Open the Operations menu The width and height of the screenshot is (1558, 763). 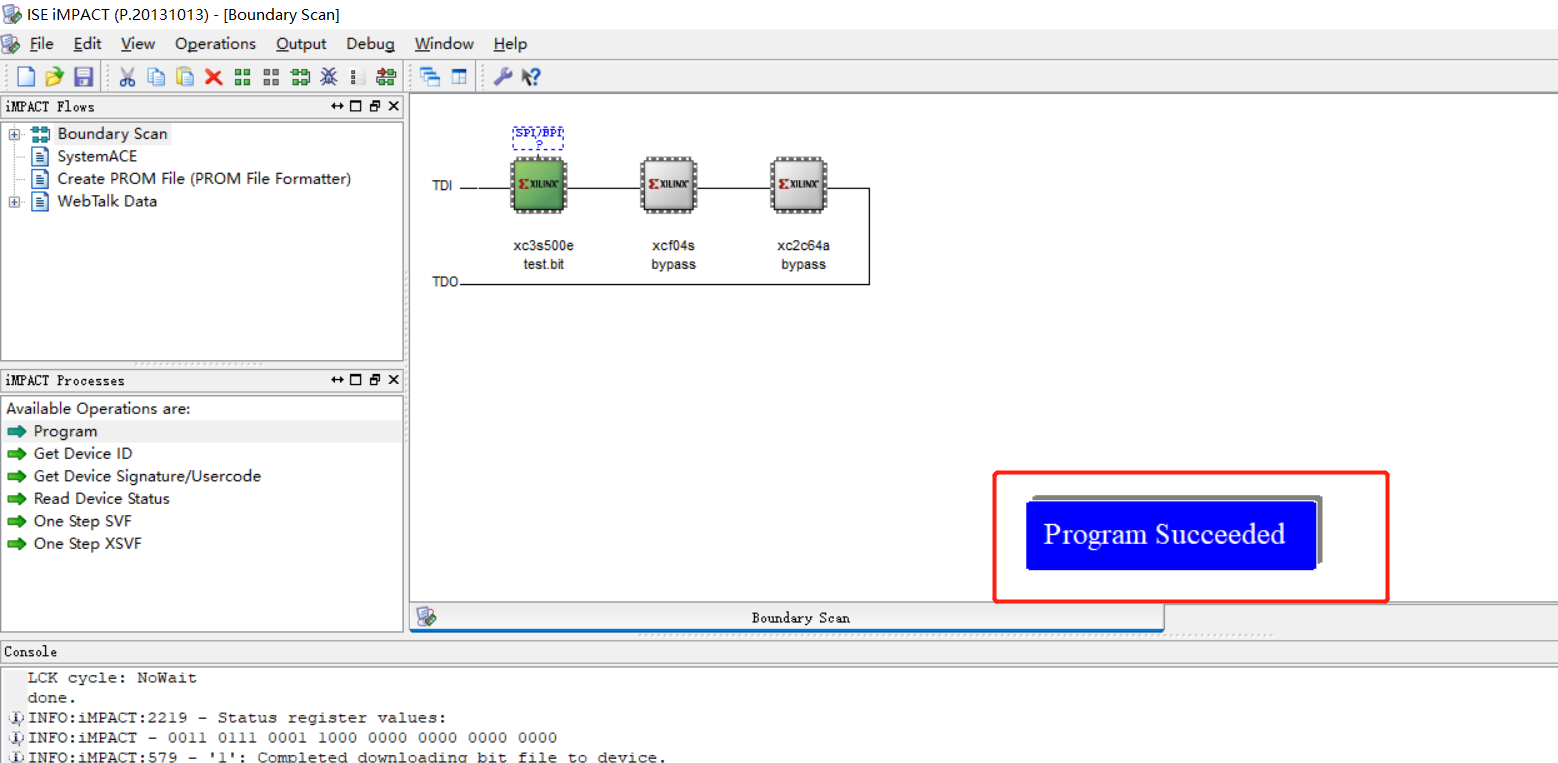[215, 44]
